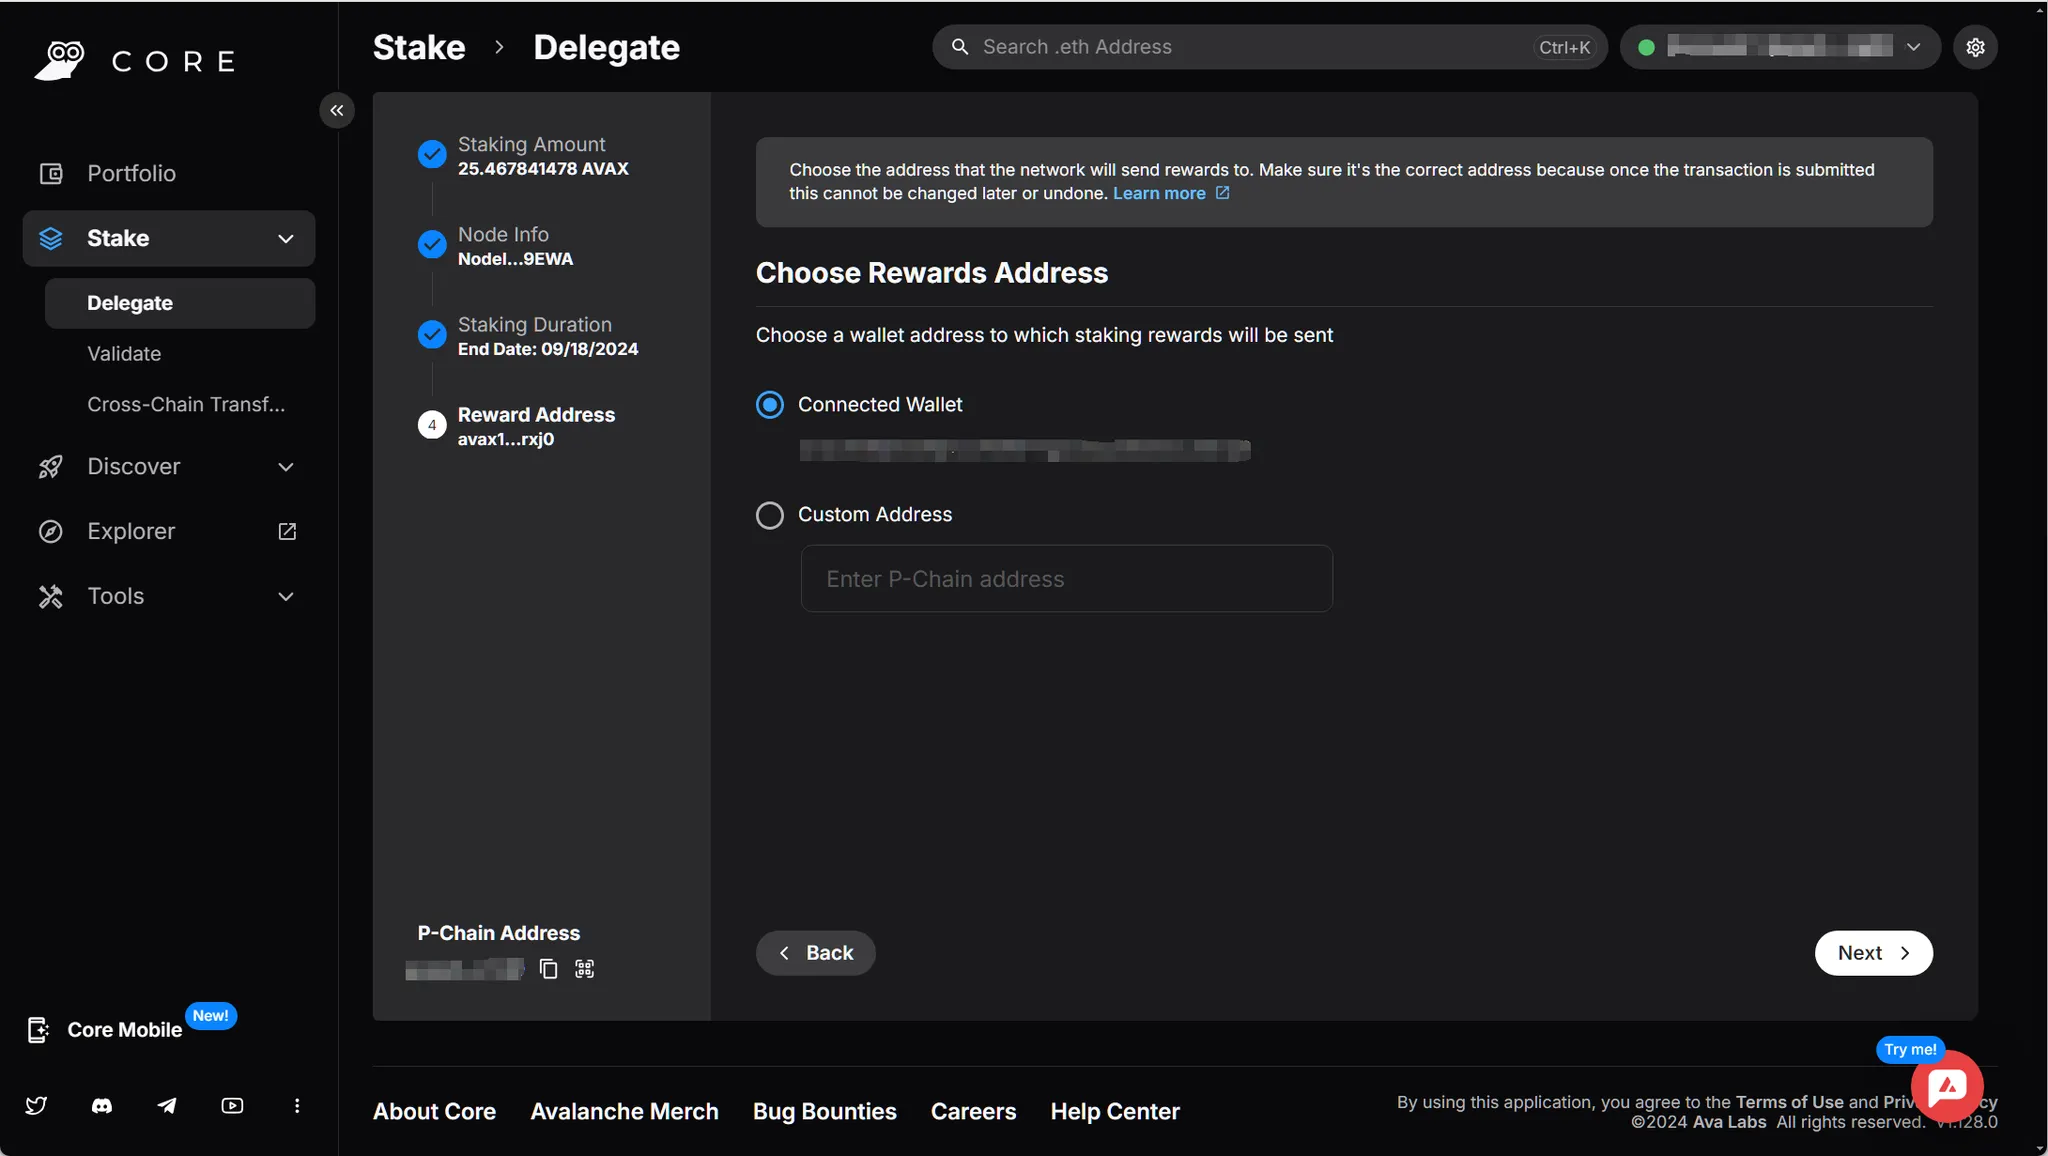Expand the Tools menu chevron

point(286,597)
